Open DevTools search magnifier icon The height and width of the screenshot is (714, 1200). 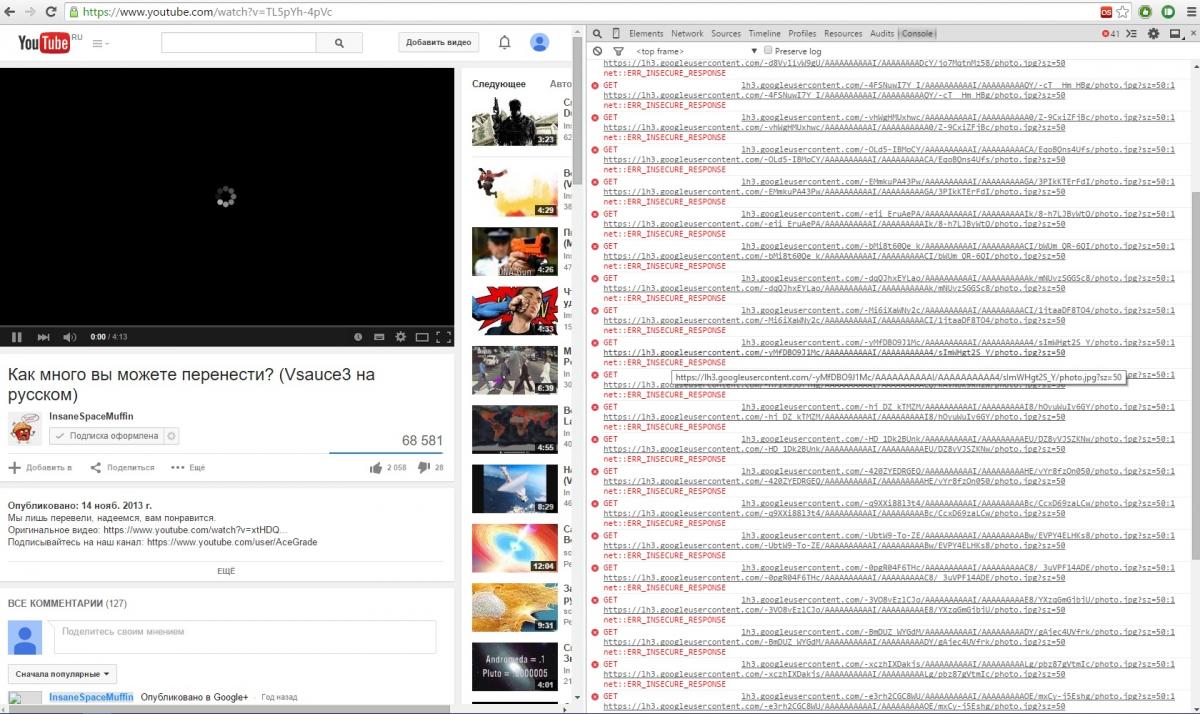pyautogui.click(x=597, y=33)
